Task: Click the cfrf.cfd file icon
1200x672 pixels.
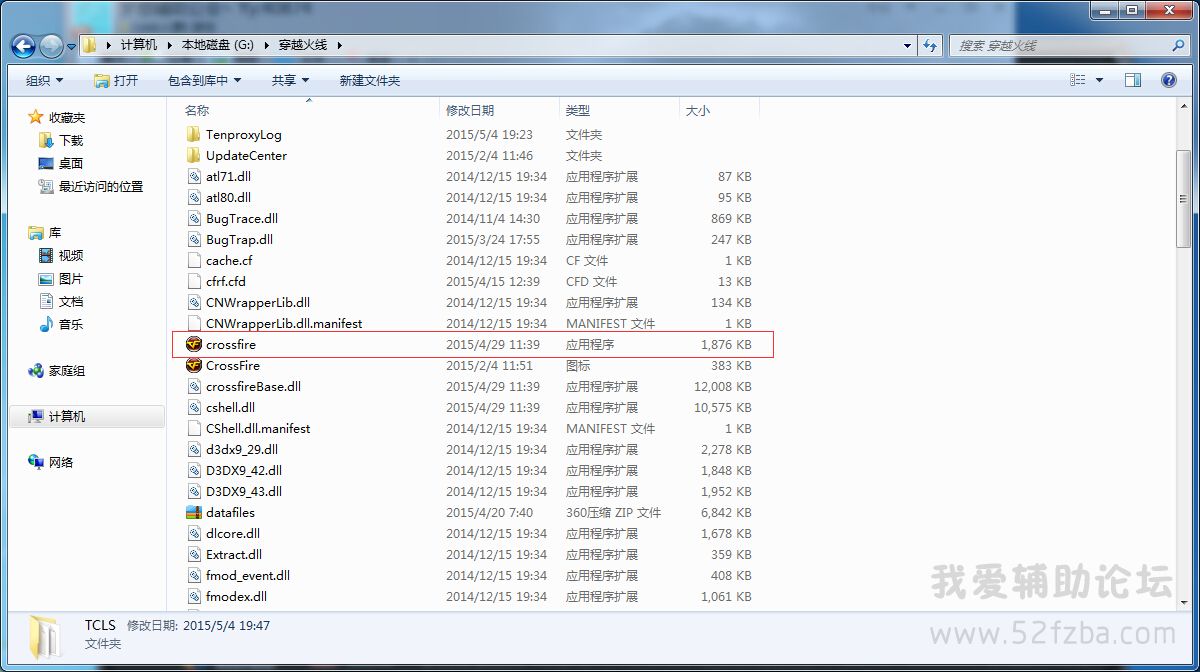Action: pos(194,281)
